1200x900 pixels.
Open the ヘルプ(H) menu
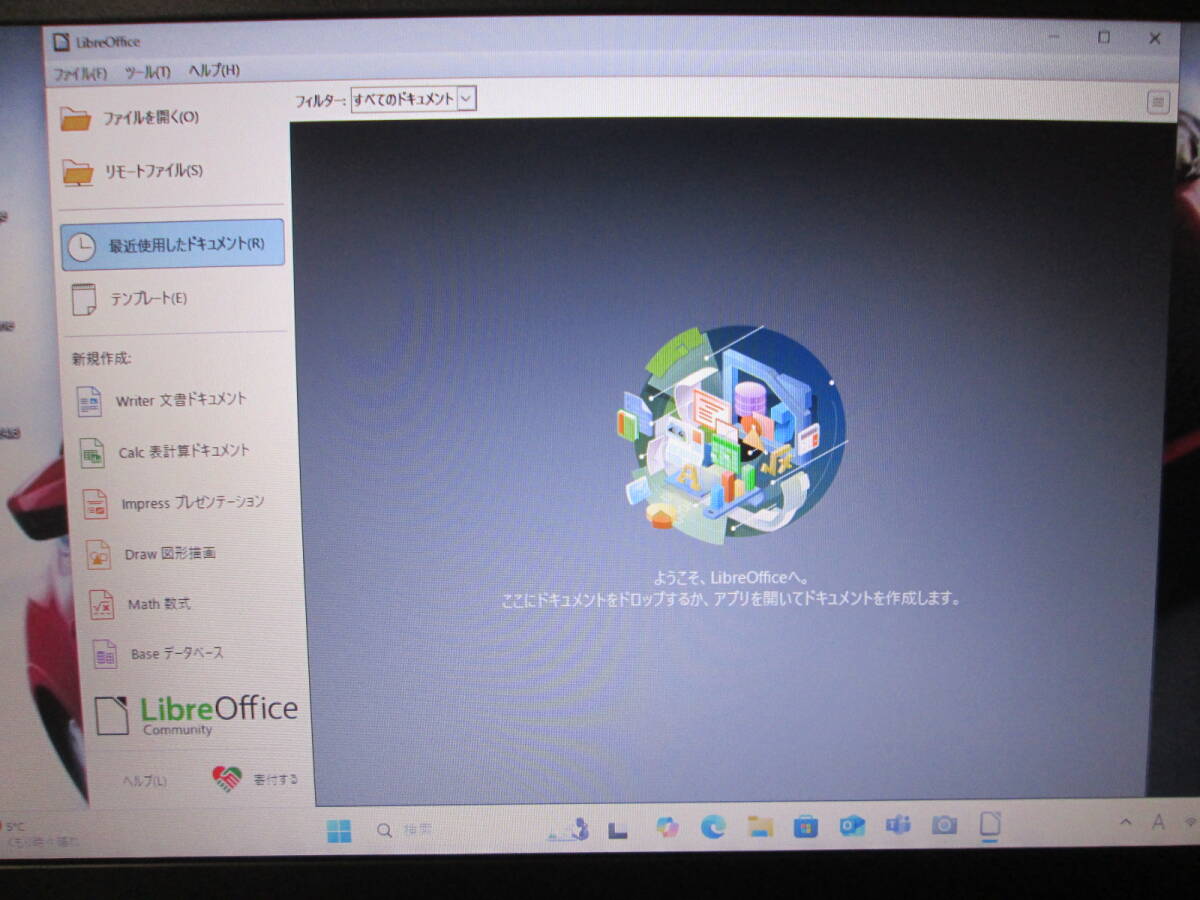pyautogui.click(x=214, y=71)
